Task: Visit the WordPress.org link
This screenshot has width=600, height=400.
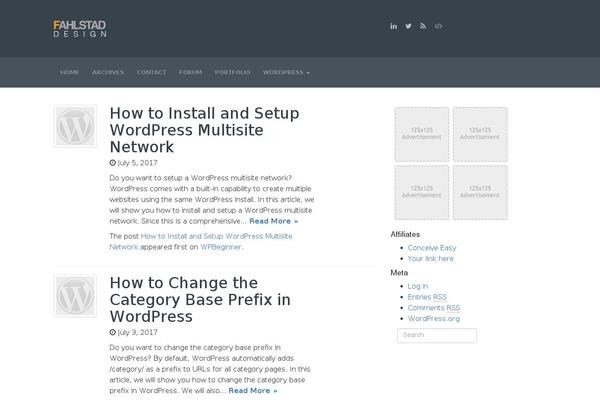Action: (434, 318)
